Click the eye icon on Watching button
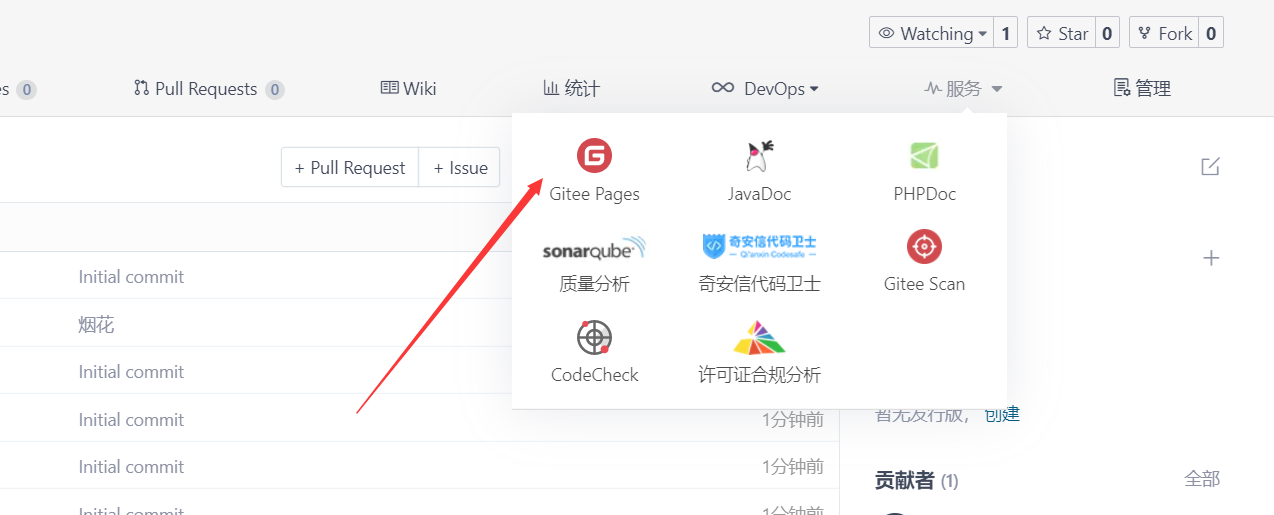 click(886, 34)
